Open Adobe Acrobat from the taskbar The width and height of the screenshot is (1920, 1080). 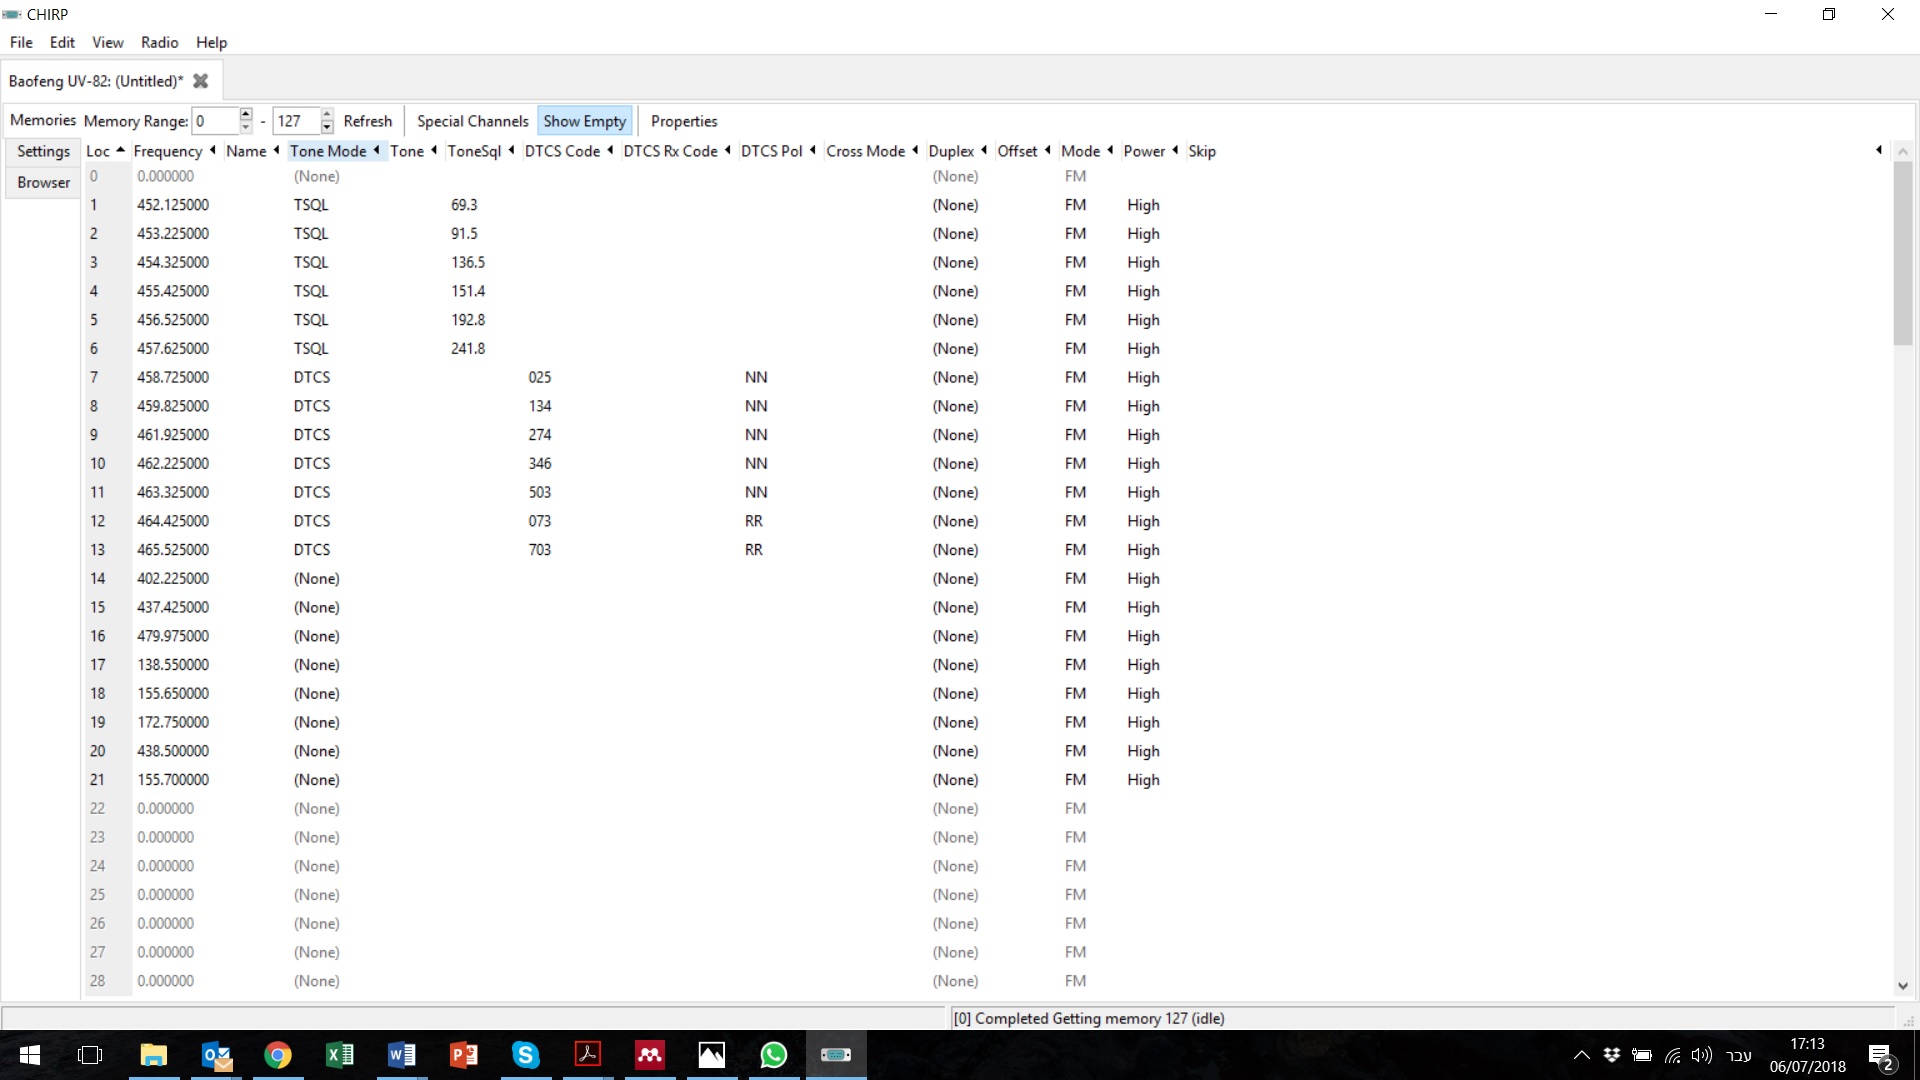[587, 1055]
